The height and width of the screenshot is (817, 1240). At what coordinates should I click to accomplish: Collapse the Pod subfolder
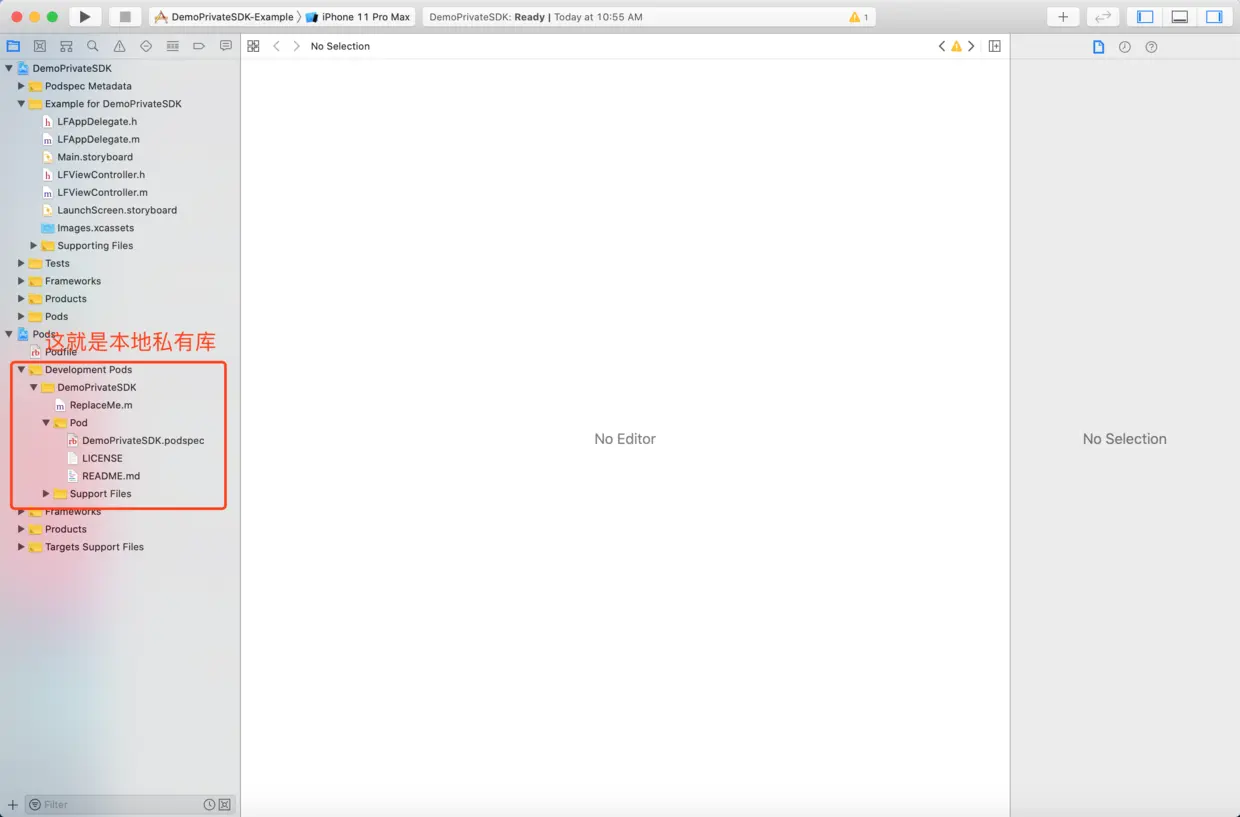pos(46,423)
